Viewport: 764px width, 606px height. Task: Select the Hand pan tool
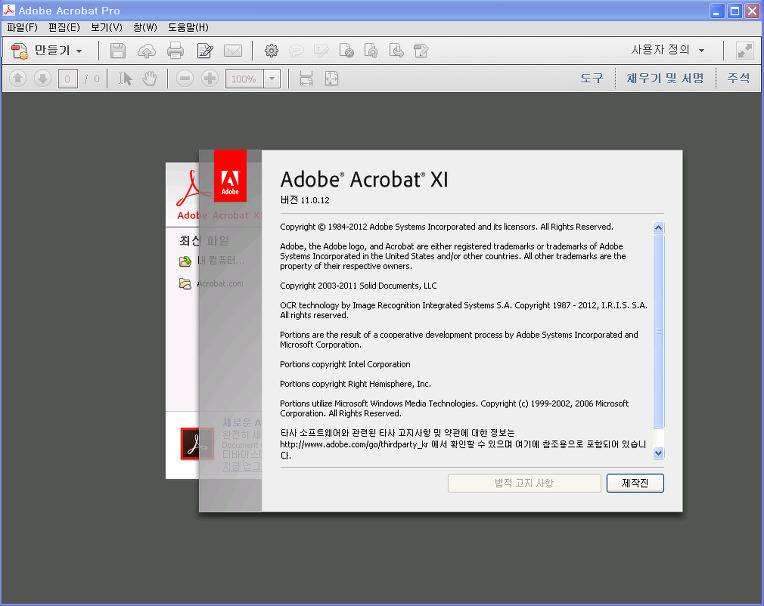(150, 78)
